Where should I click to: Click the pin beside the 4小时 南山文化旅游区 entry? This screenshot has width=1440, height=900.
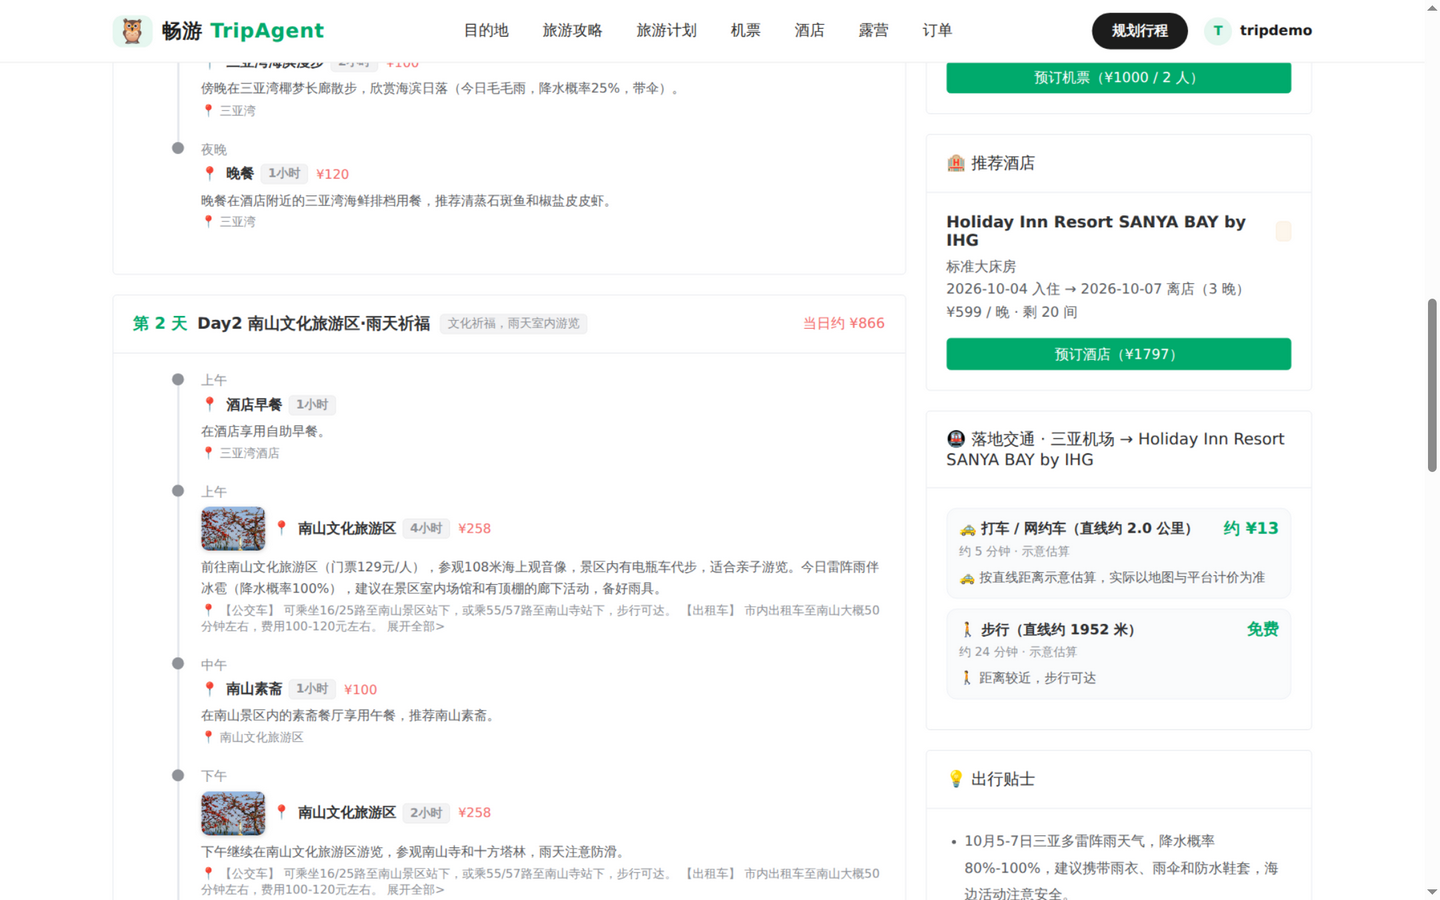[x=281, y=528]
